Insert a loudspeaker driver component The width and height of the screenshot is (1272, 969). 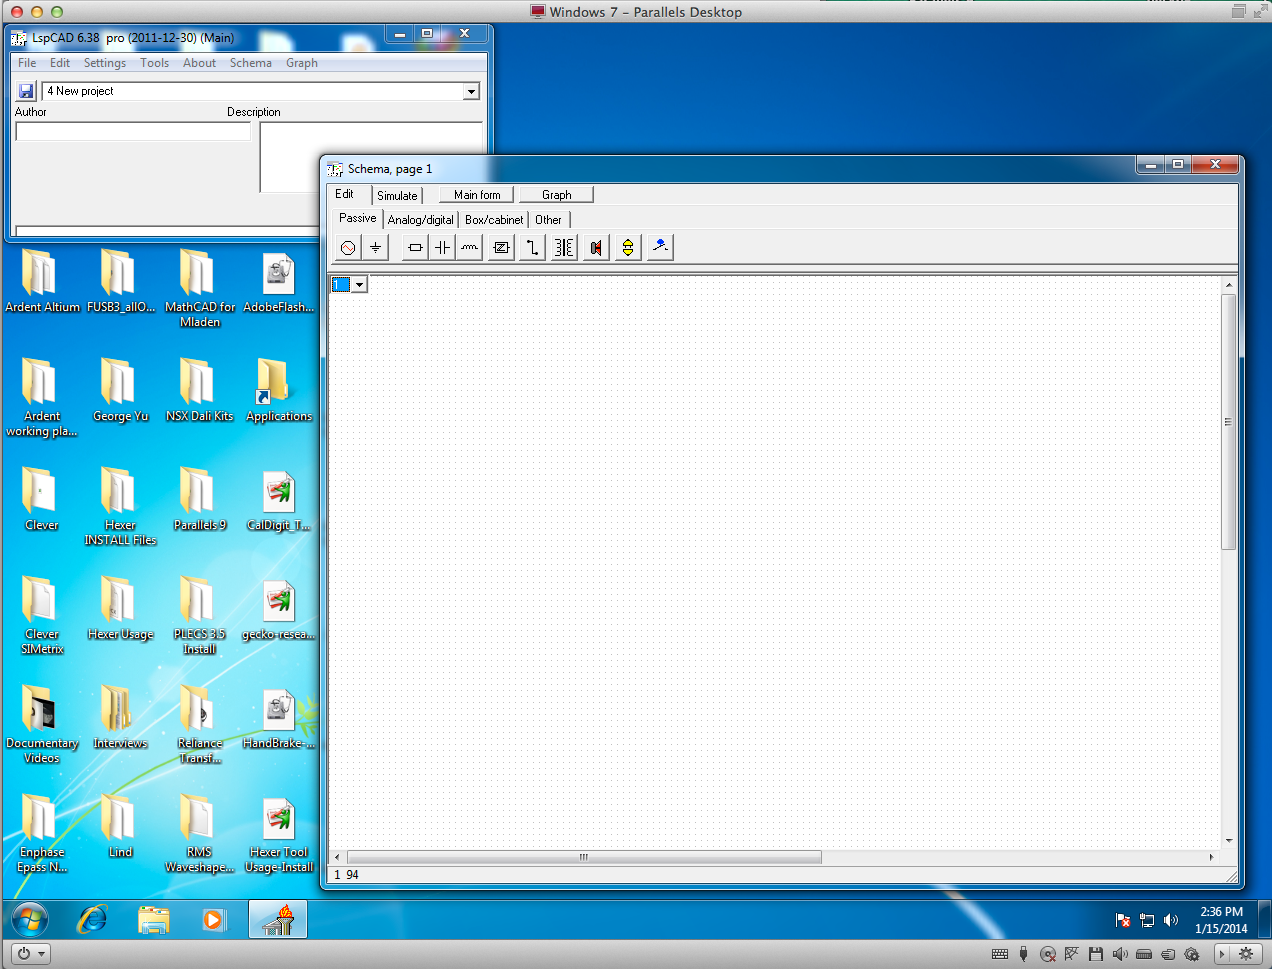pyautogui.click(x=596, y=247)
